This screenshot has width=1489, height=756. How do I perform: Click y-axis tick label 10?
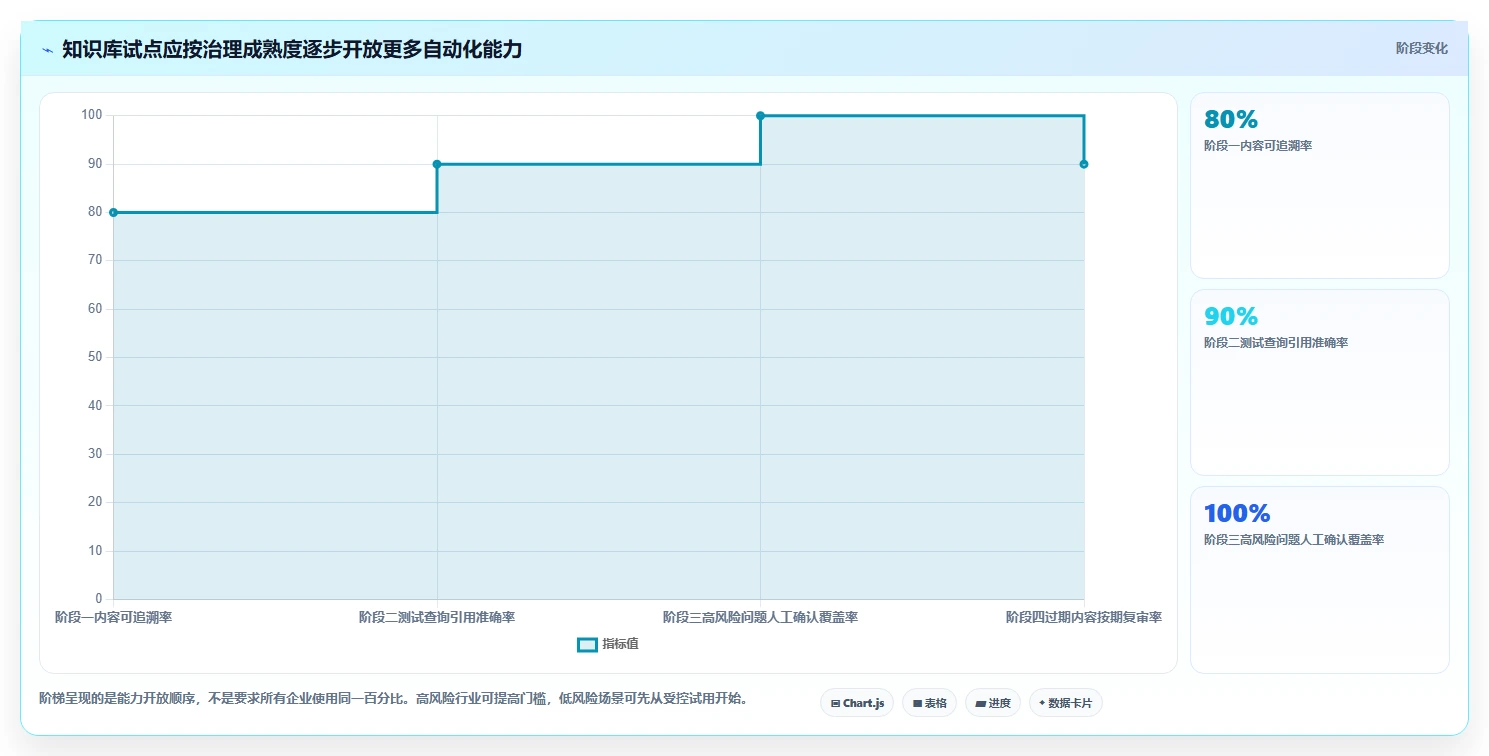point(96,551)
